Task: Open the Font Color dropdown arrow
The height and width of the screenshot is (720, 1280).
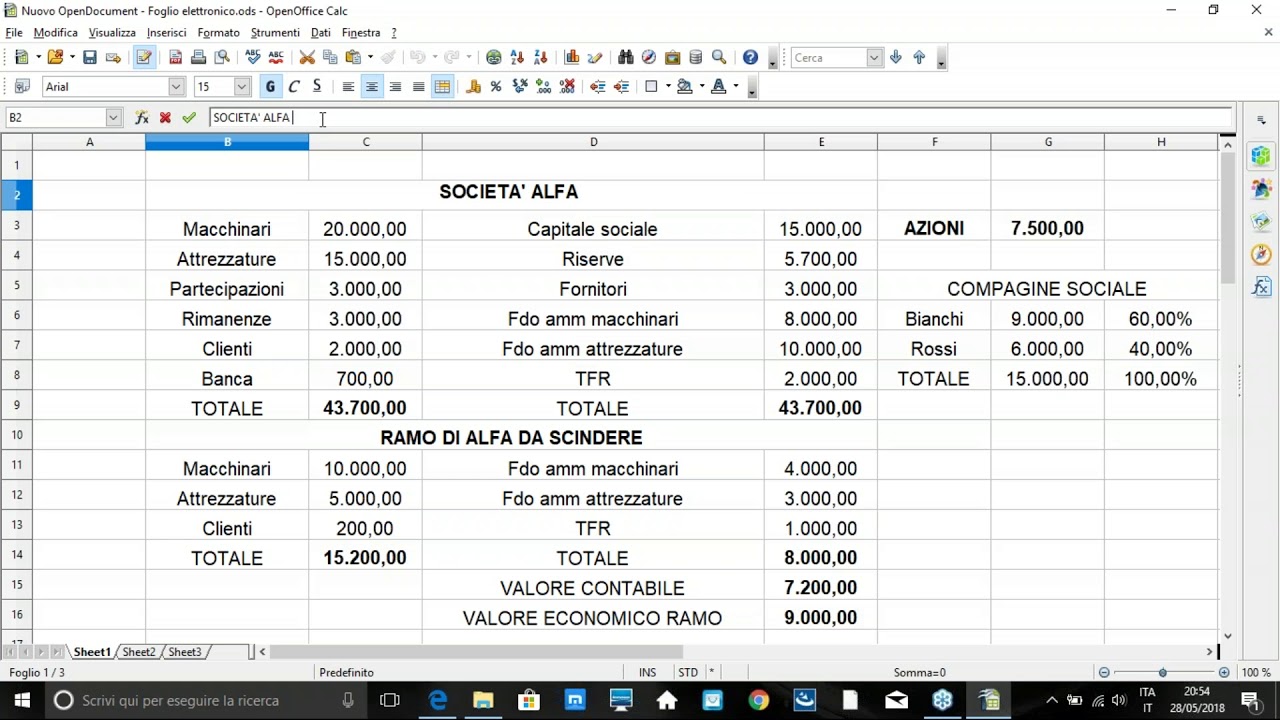Action: pos(736,87)
